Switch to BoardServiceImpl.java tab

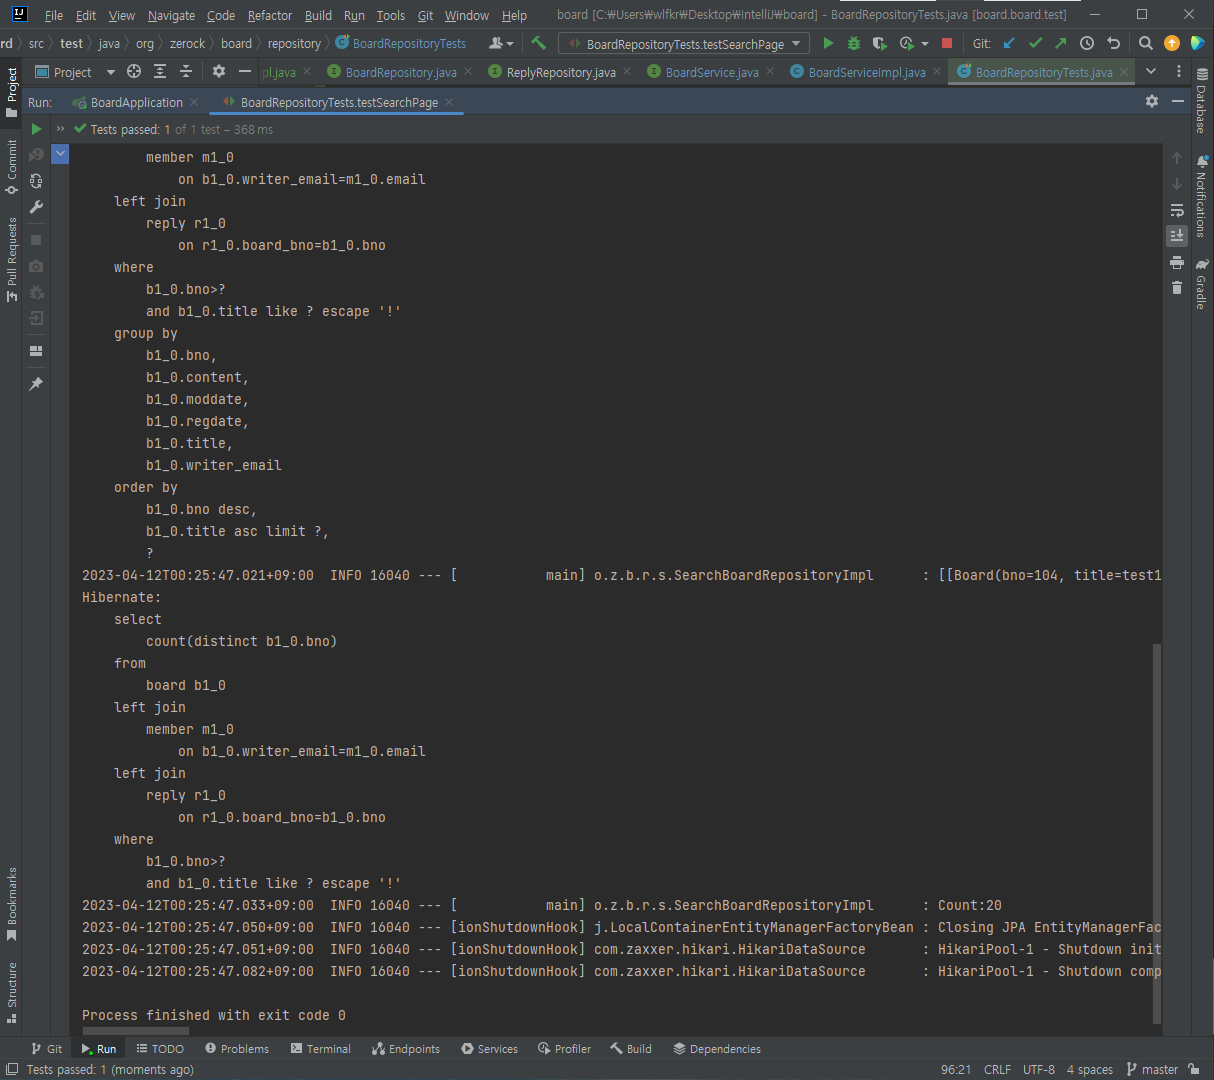[x=867, y=73]
